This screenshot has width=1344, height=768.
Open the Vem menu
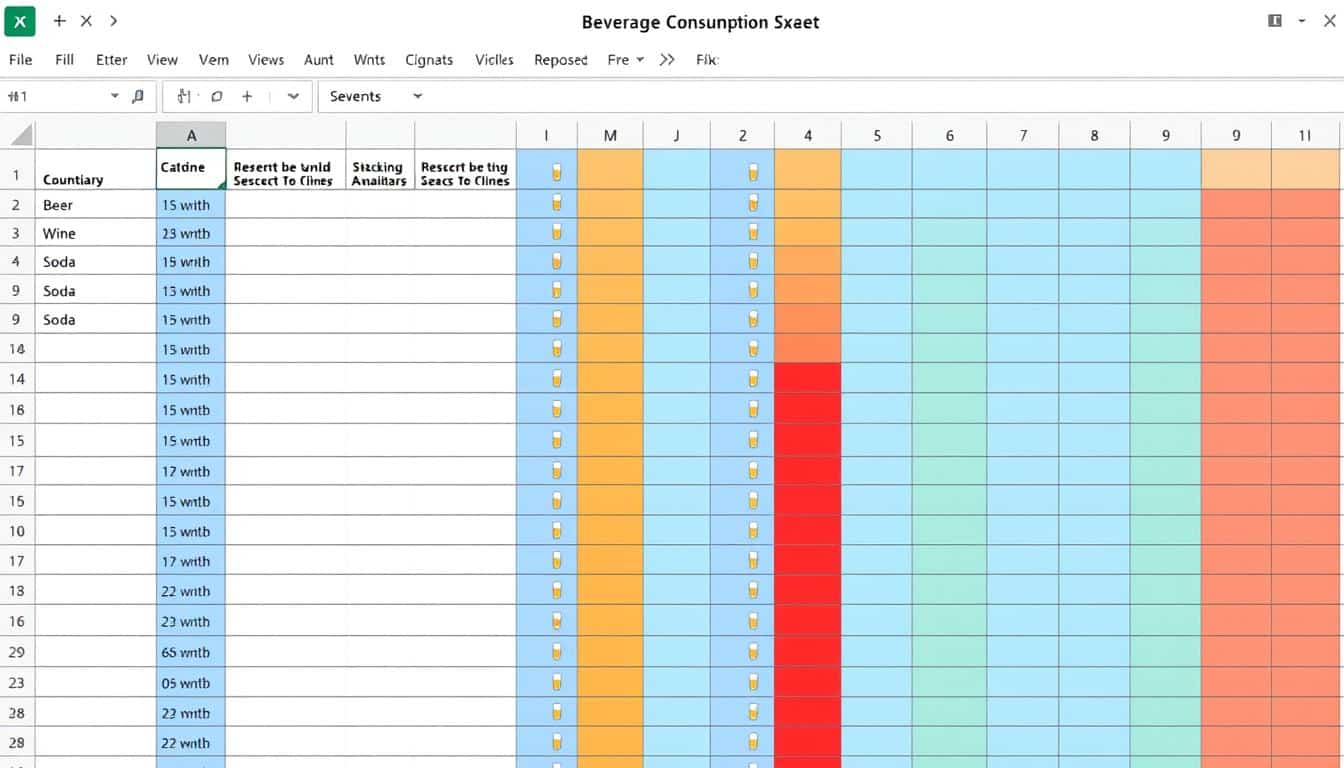[214, 60]
